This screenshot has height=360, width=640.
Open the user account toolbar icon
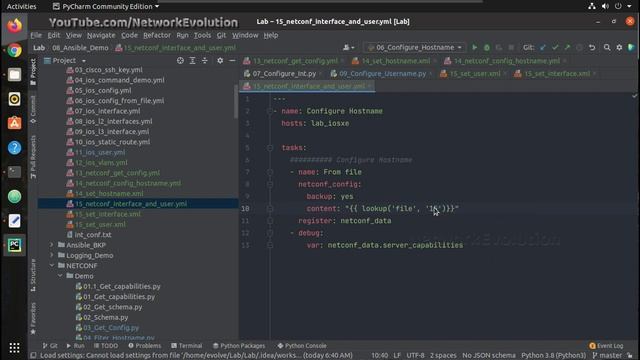click(348, 47)
